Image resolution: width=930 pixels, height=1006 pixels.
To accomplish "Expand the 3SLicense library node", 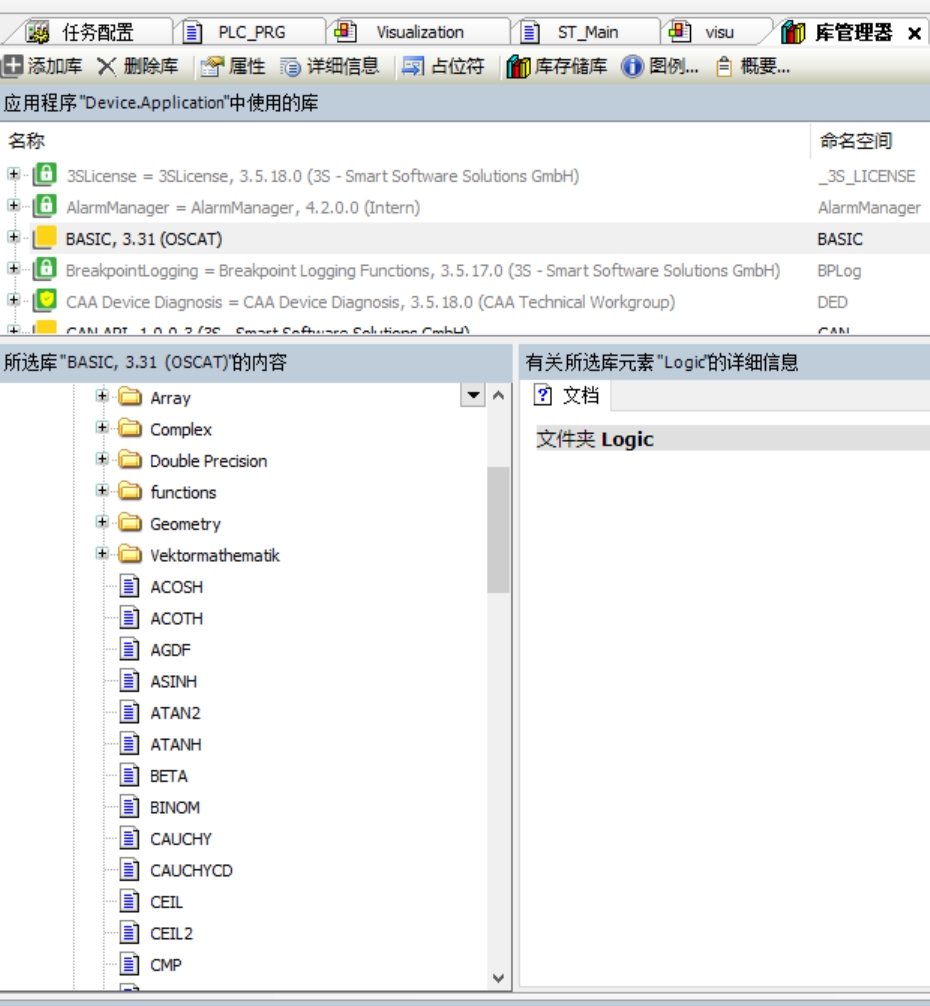I will (13, 175).
